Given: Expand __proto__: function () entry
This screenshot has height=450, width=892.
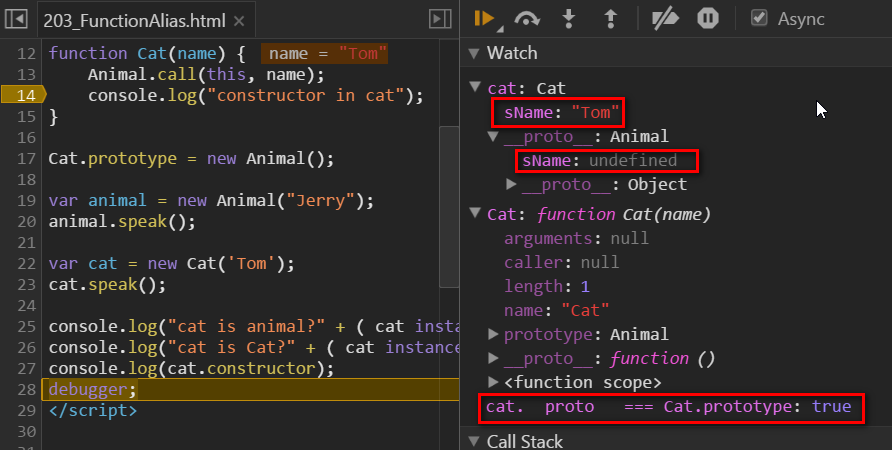Looking at the screenshot, I should point(493,358).
